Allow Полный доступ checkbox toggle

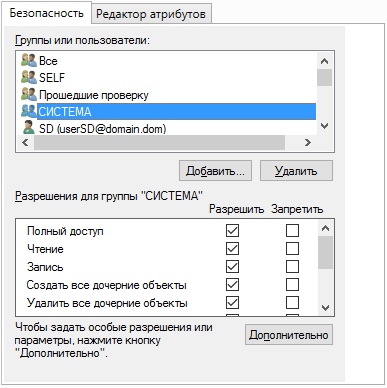pyautogui.click(x=232, y=230)
